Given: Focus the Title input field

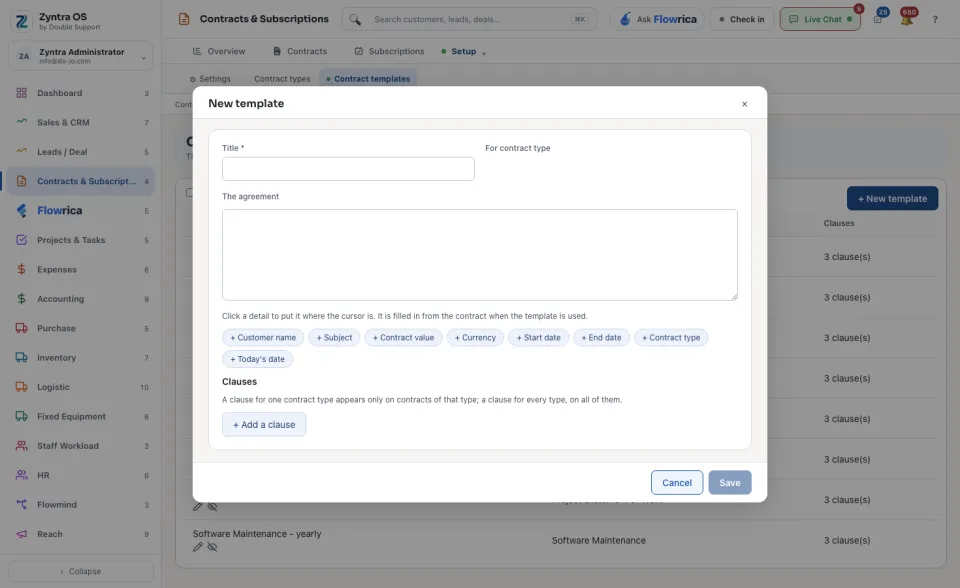Looking at the screenshot, I should click(x=348, y=169).
